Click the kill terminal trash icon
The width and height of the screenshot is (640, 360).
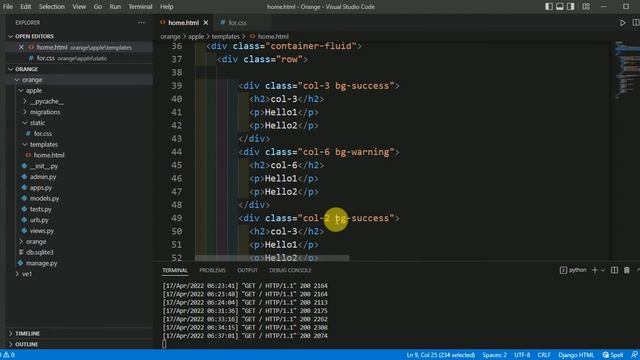click(x=627, y=270)
